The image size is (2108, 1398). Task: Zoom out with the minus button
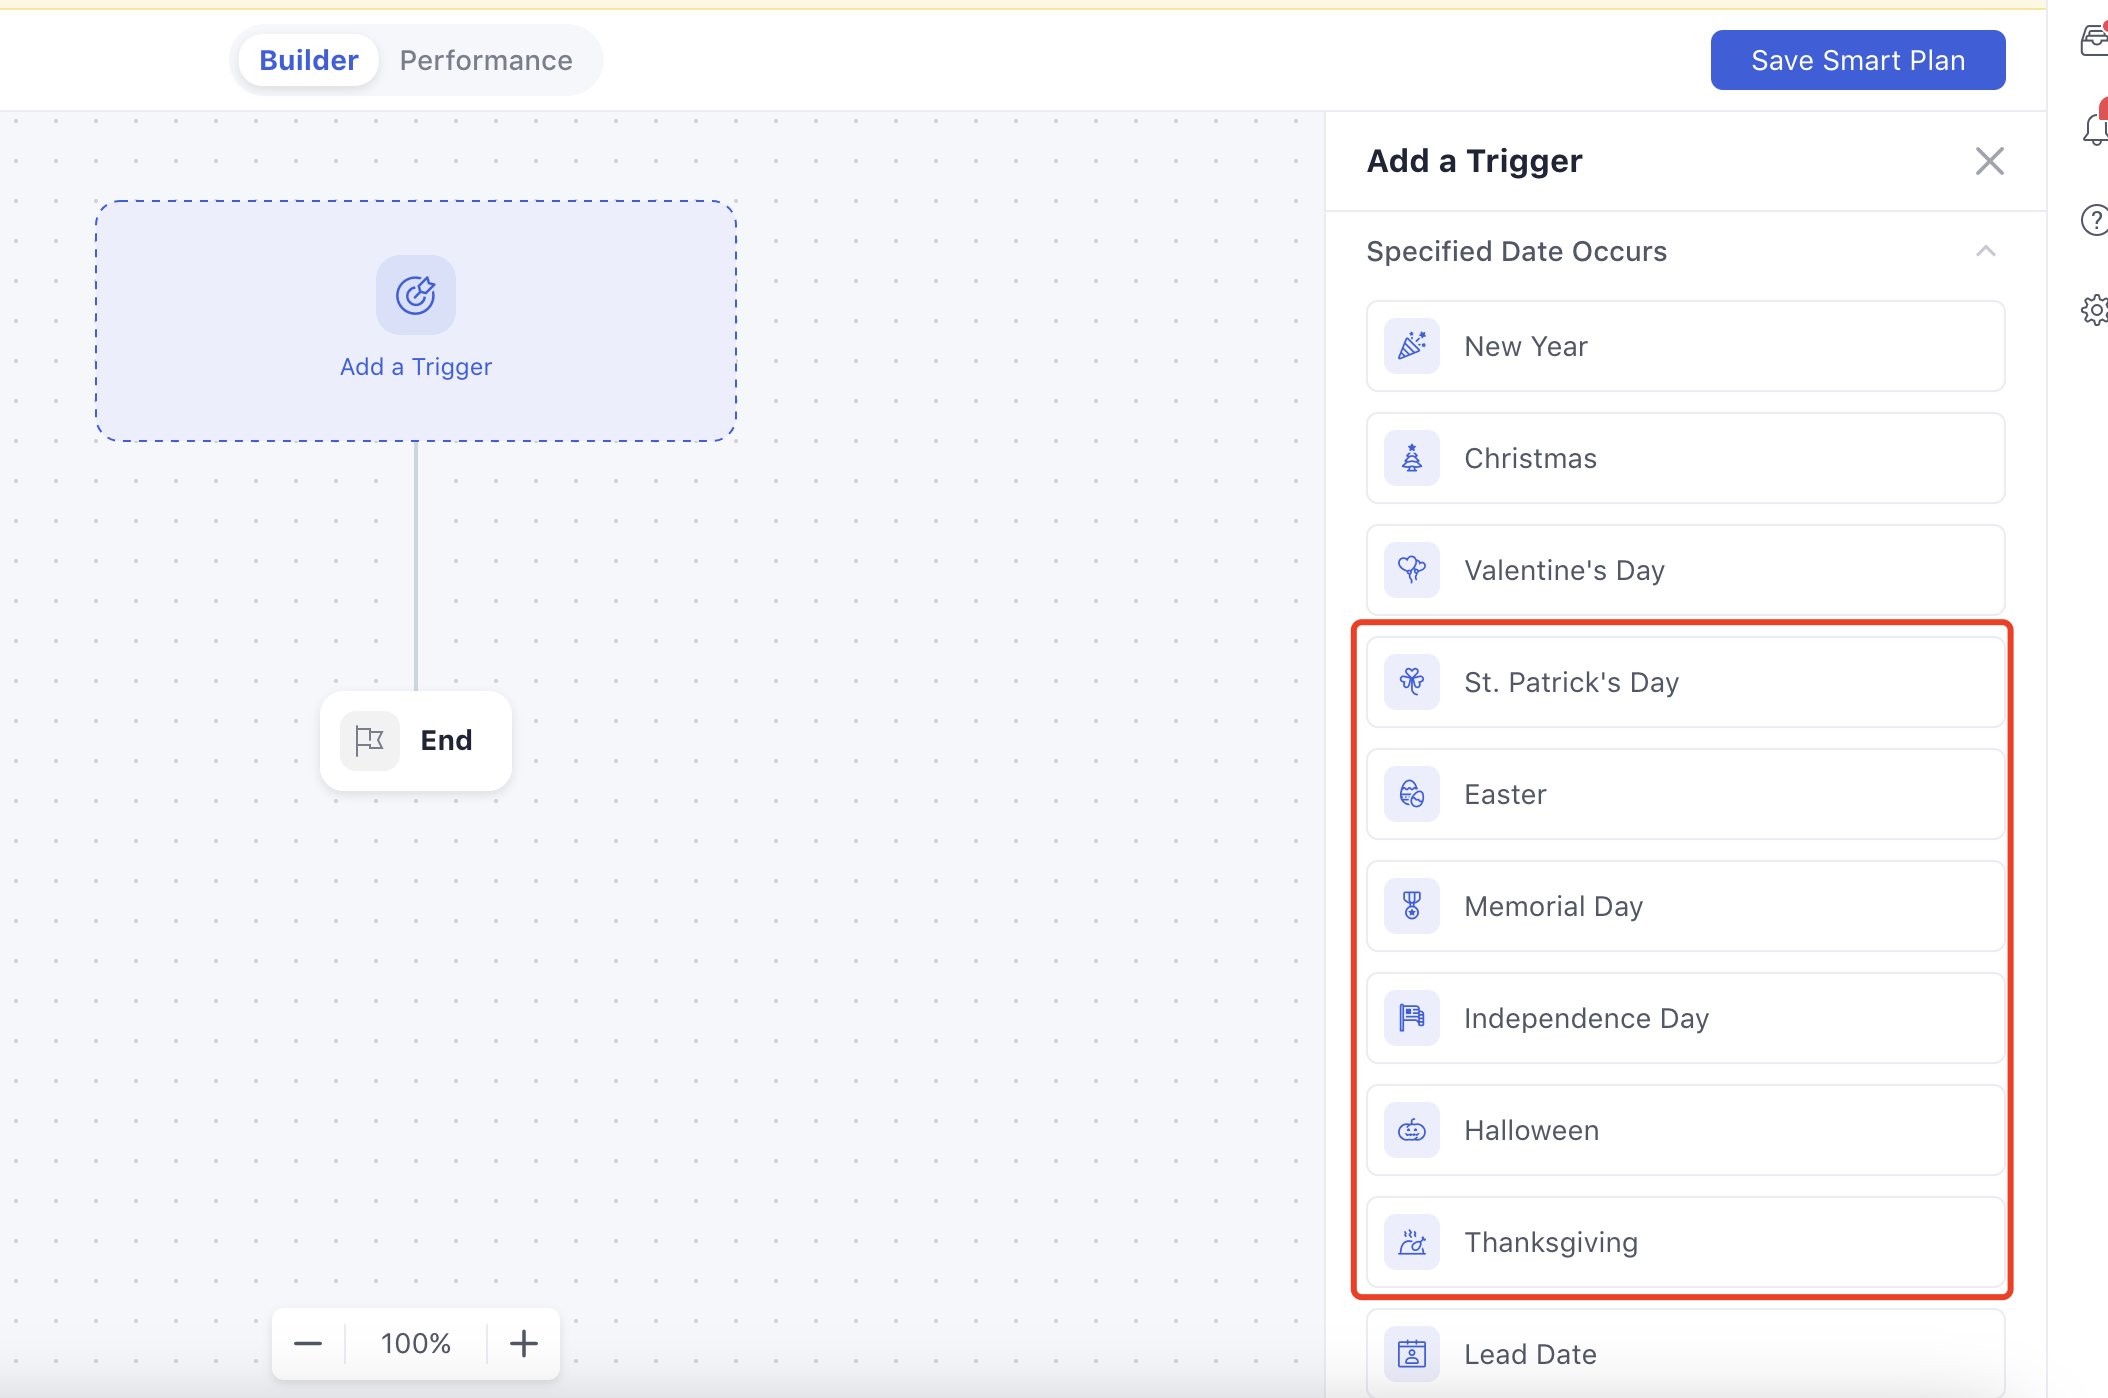tap(308, 1343)
